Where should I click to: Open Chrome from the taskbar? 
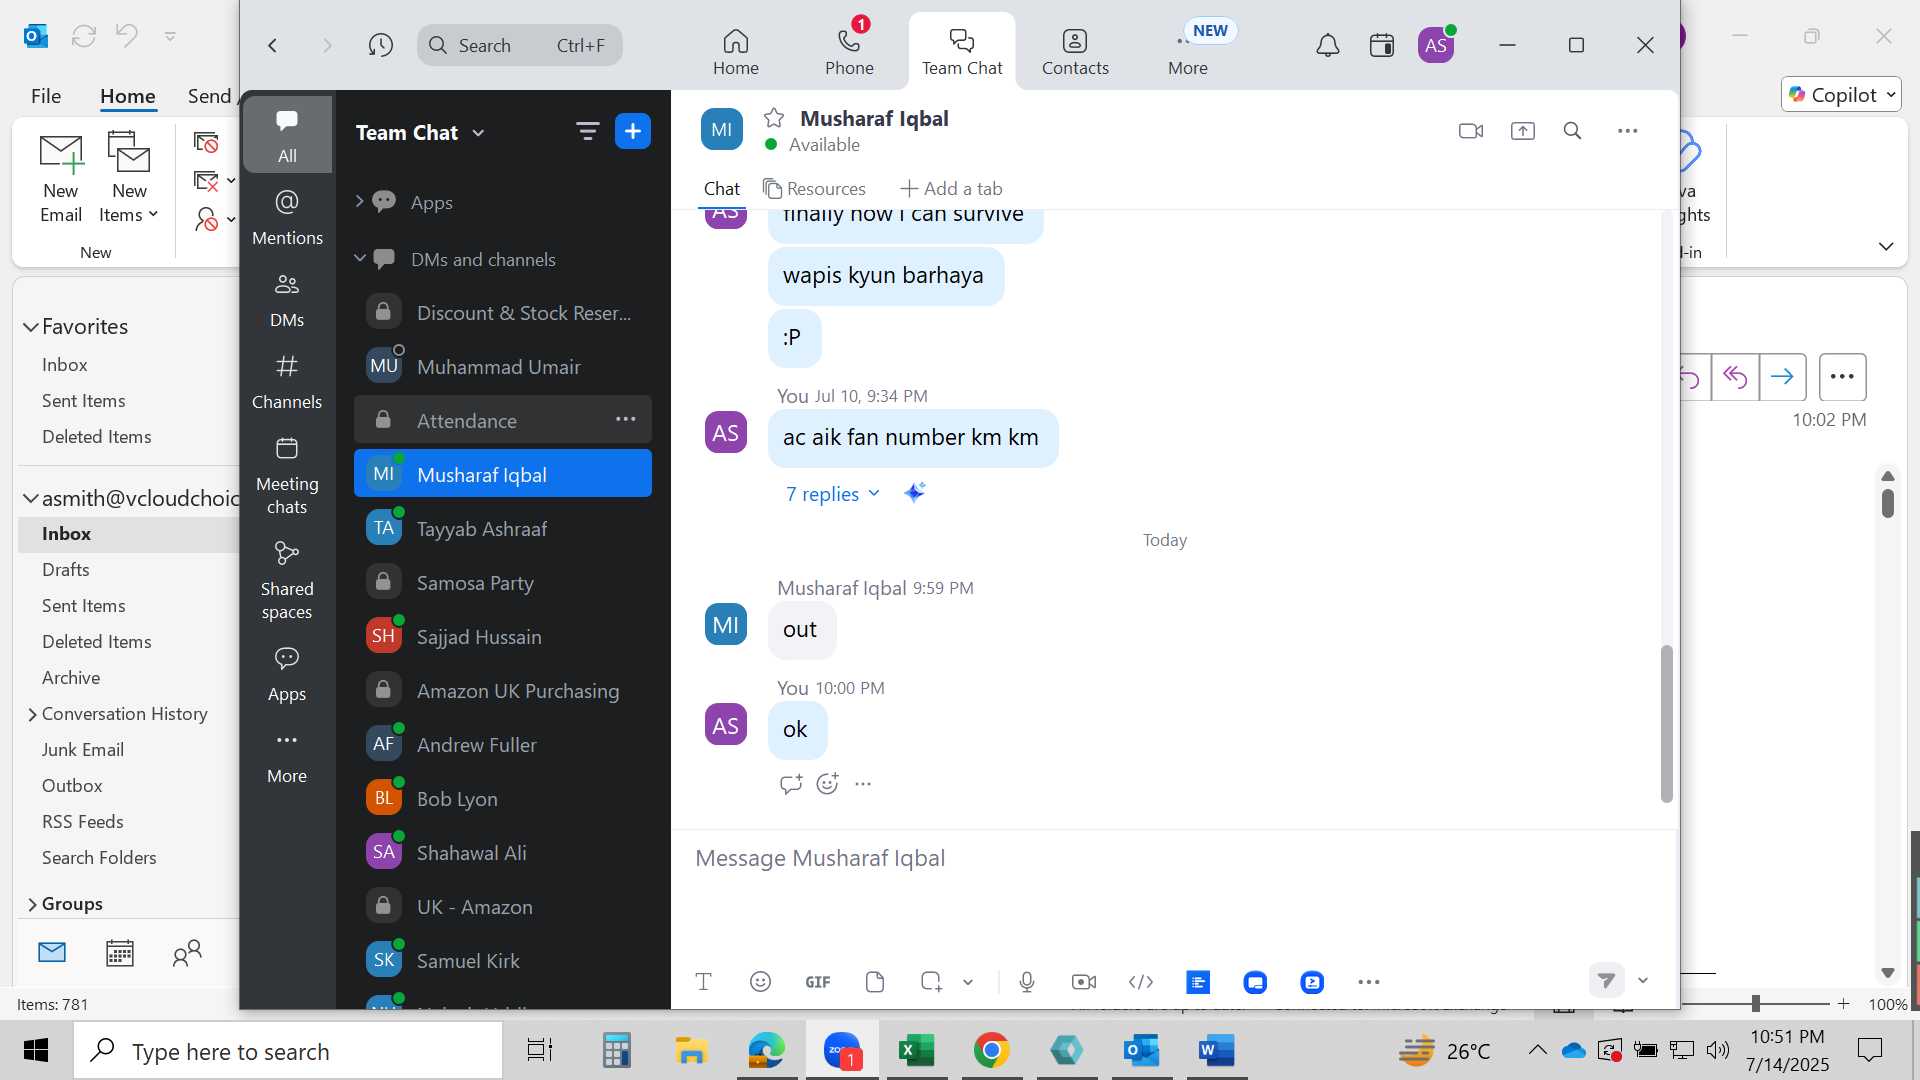[991, 1051]
